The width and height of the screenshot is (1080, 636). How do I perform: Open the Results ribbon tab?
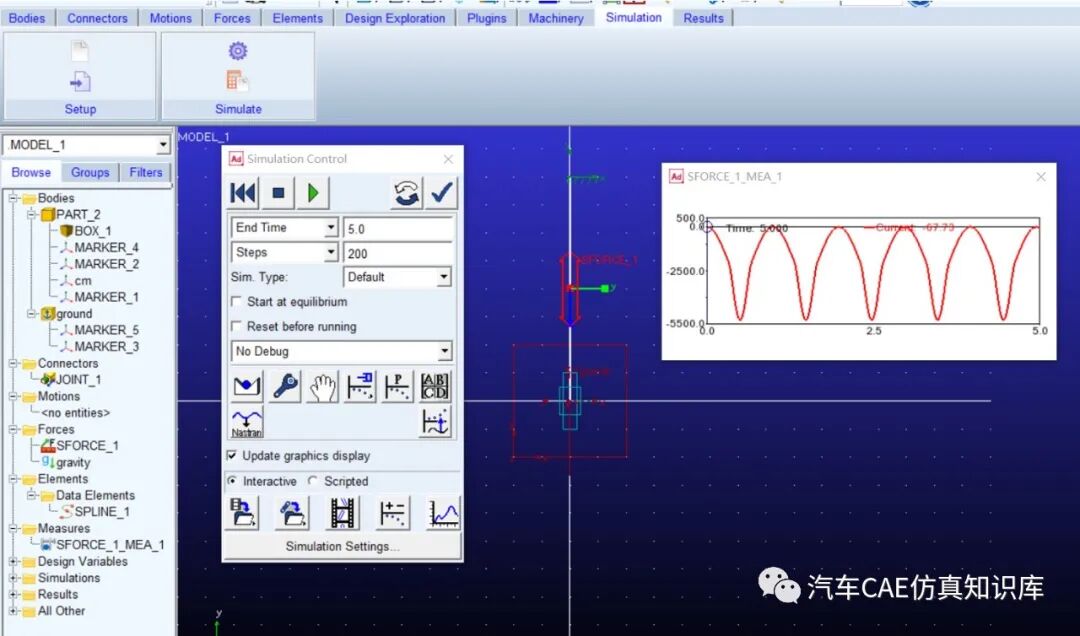(x=703, y=19)
